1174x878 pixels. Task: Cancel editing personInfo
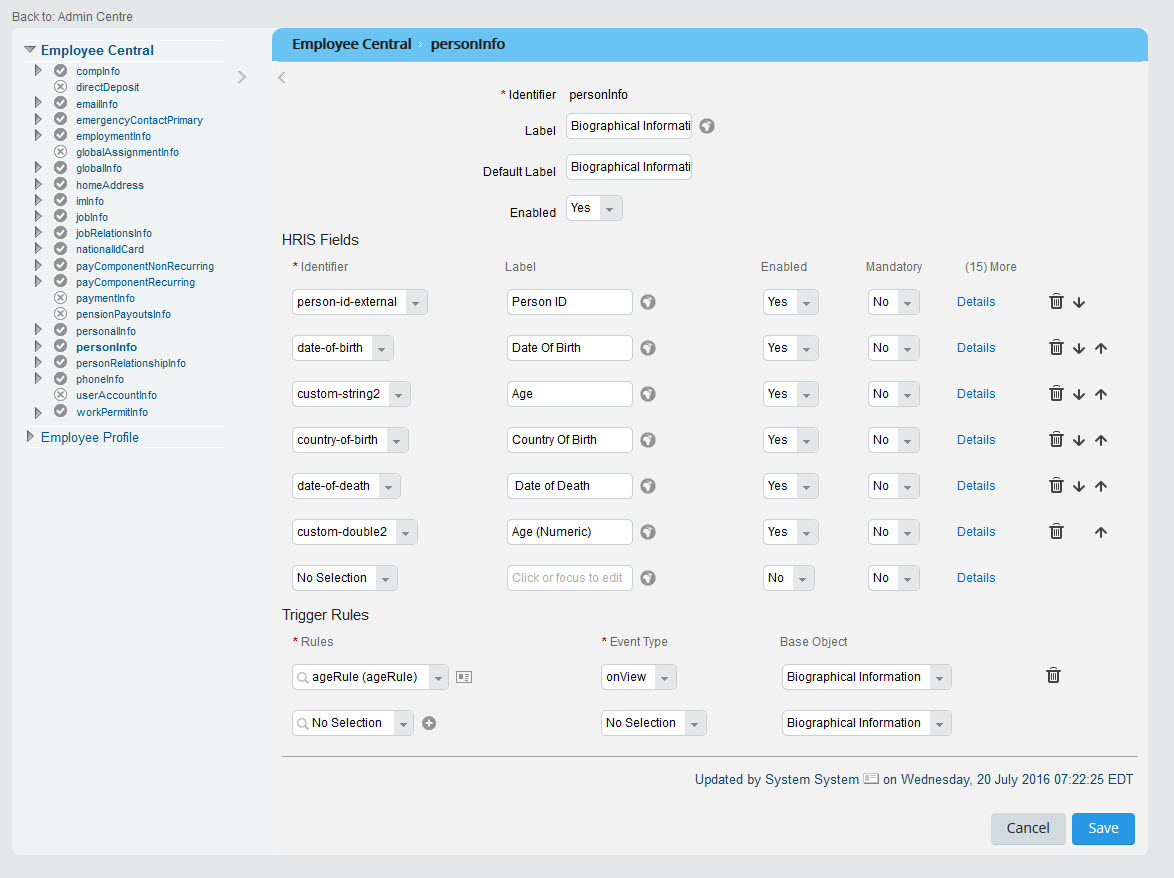(1027, 828)
